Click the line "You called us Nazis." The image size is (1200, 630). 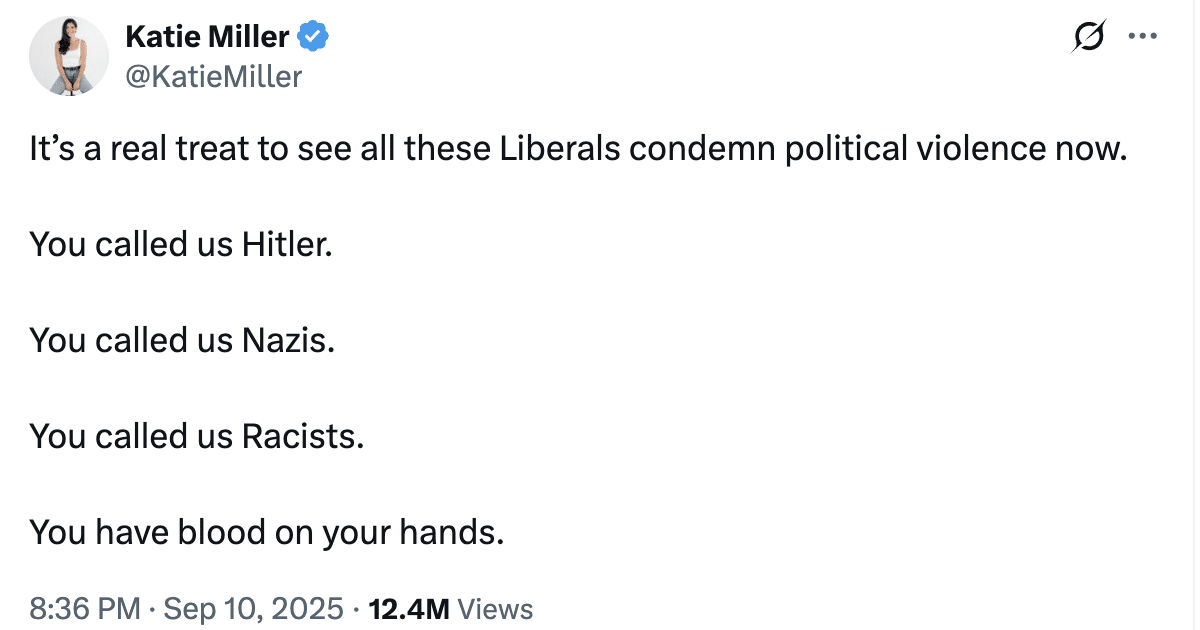182,341
